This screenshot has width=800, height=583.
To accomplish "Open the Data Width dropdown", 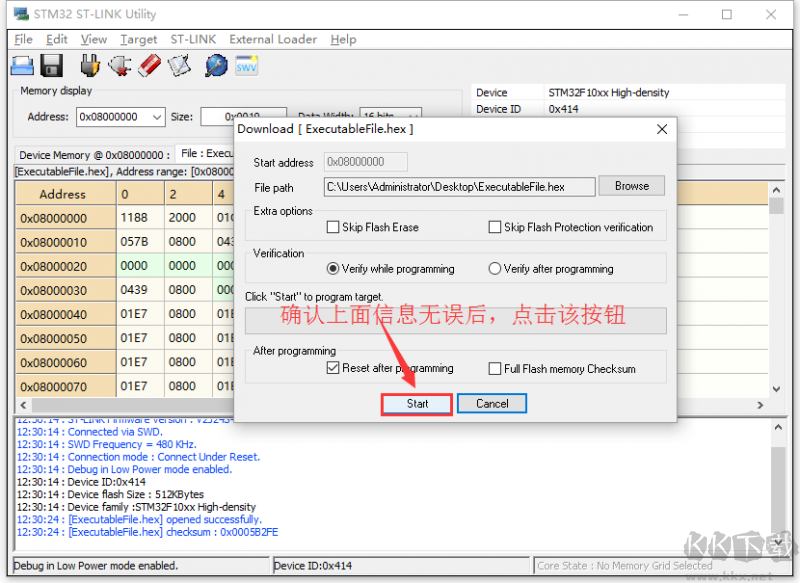I will (x=412, y=117).
